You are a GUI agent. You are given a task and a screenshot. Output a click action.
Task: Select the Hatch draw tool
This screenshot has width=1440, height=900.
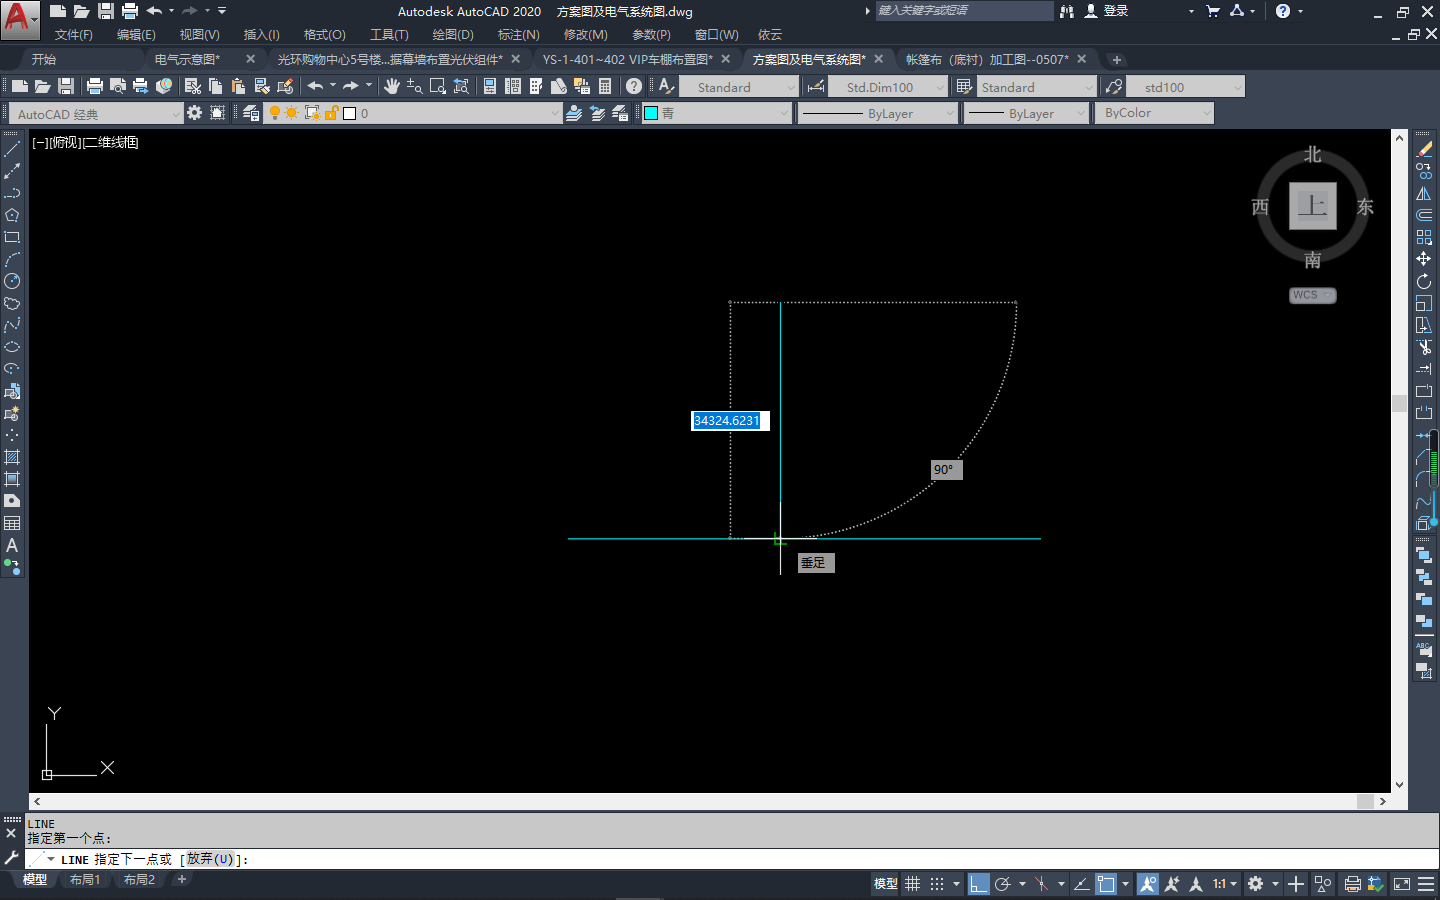point(12,457)
